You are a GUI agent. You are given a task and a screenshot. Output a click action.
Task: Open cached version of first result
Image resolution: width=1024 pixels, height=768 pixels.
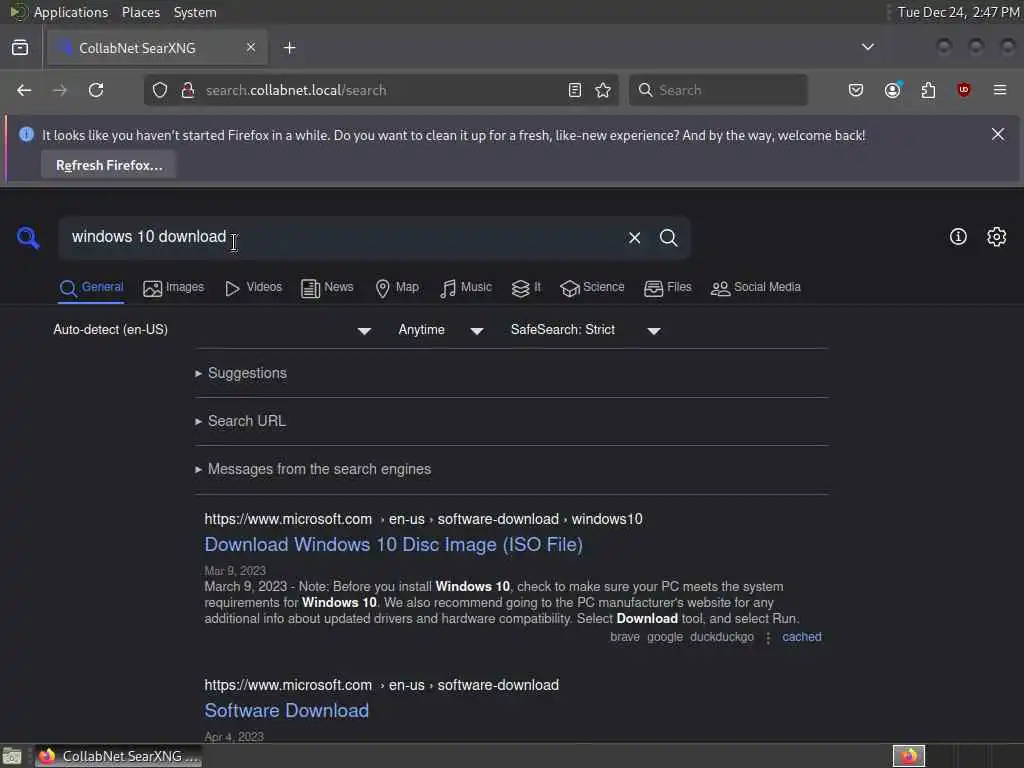coord(802,637)
